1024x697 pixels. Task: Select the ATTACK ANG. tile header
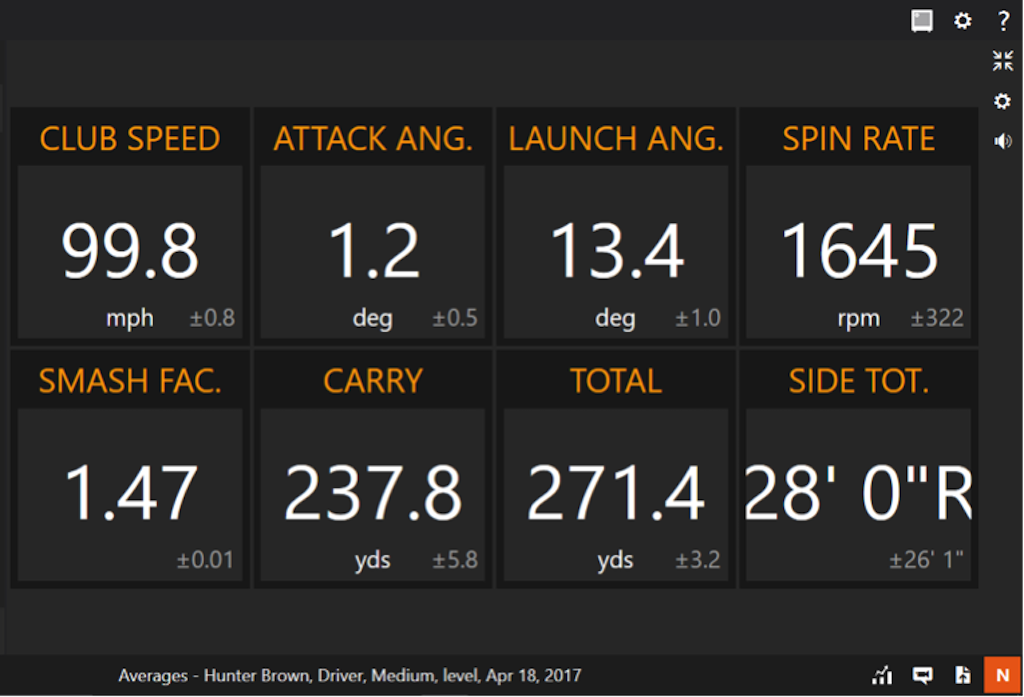(373, 138)
